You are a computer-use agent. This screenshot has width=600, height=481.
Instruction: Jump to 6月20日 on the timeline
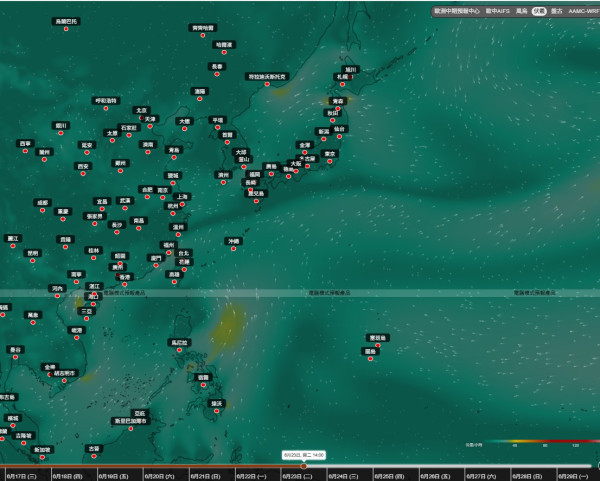pyautogui.click(x=159, y=476)
